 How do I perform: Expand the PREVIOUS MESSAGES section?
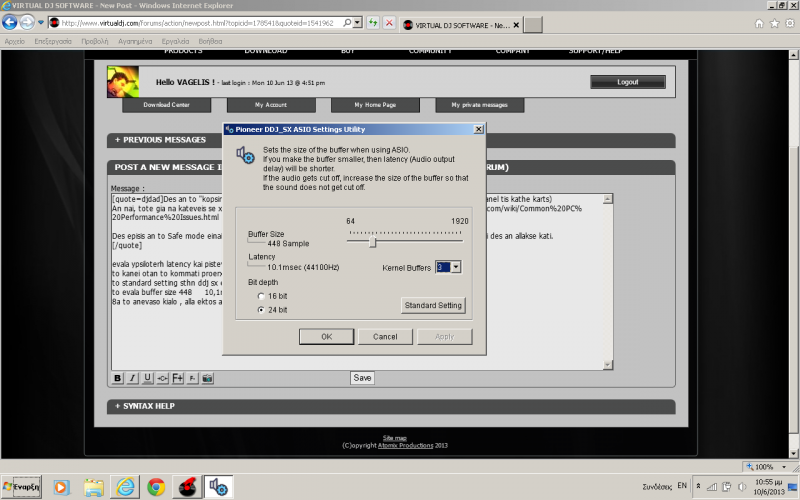160,140
